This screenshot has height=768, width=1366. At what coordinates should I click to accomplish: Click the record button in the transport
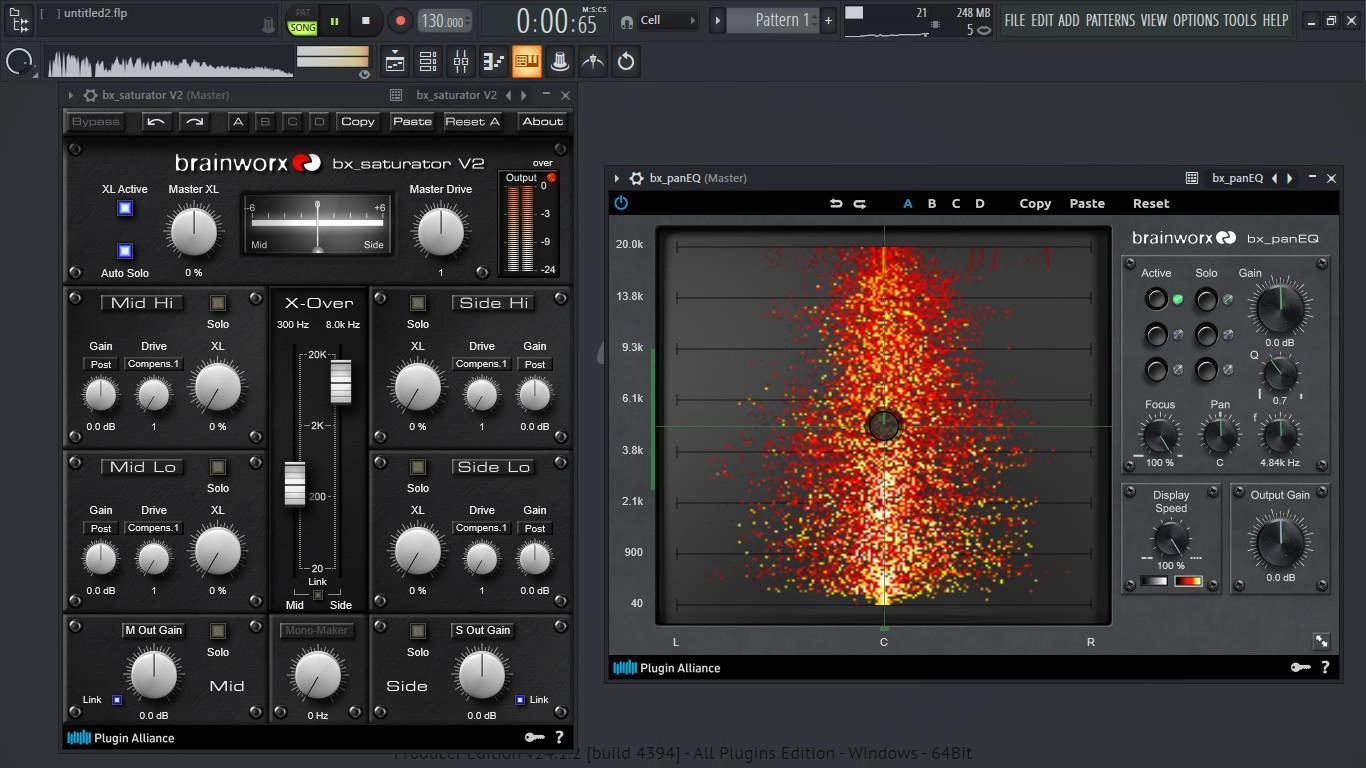400,20
